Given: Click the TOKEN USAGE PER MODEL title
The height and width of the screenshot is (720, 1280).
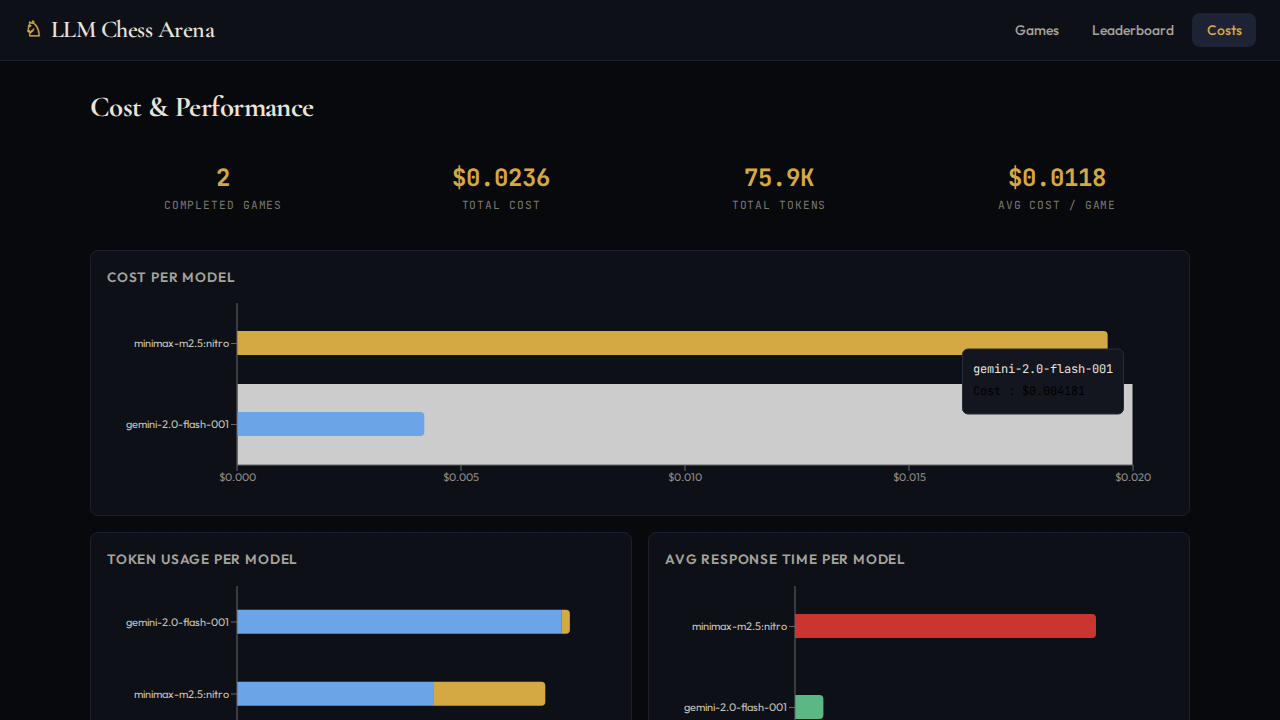Looking at the screenshot, I should point(202,559).
